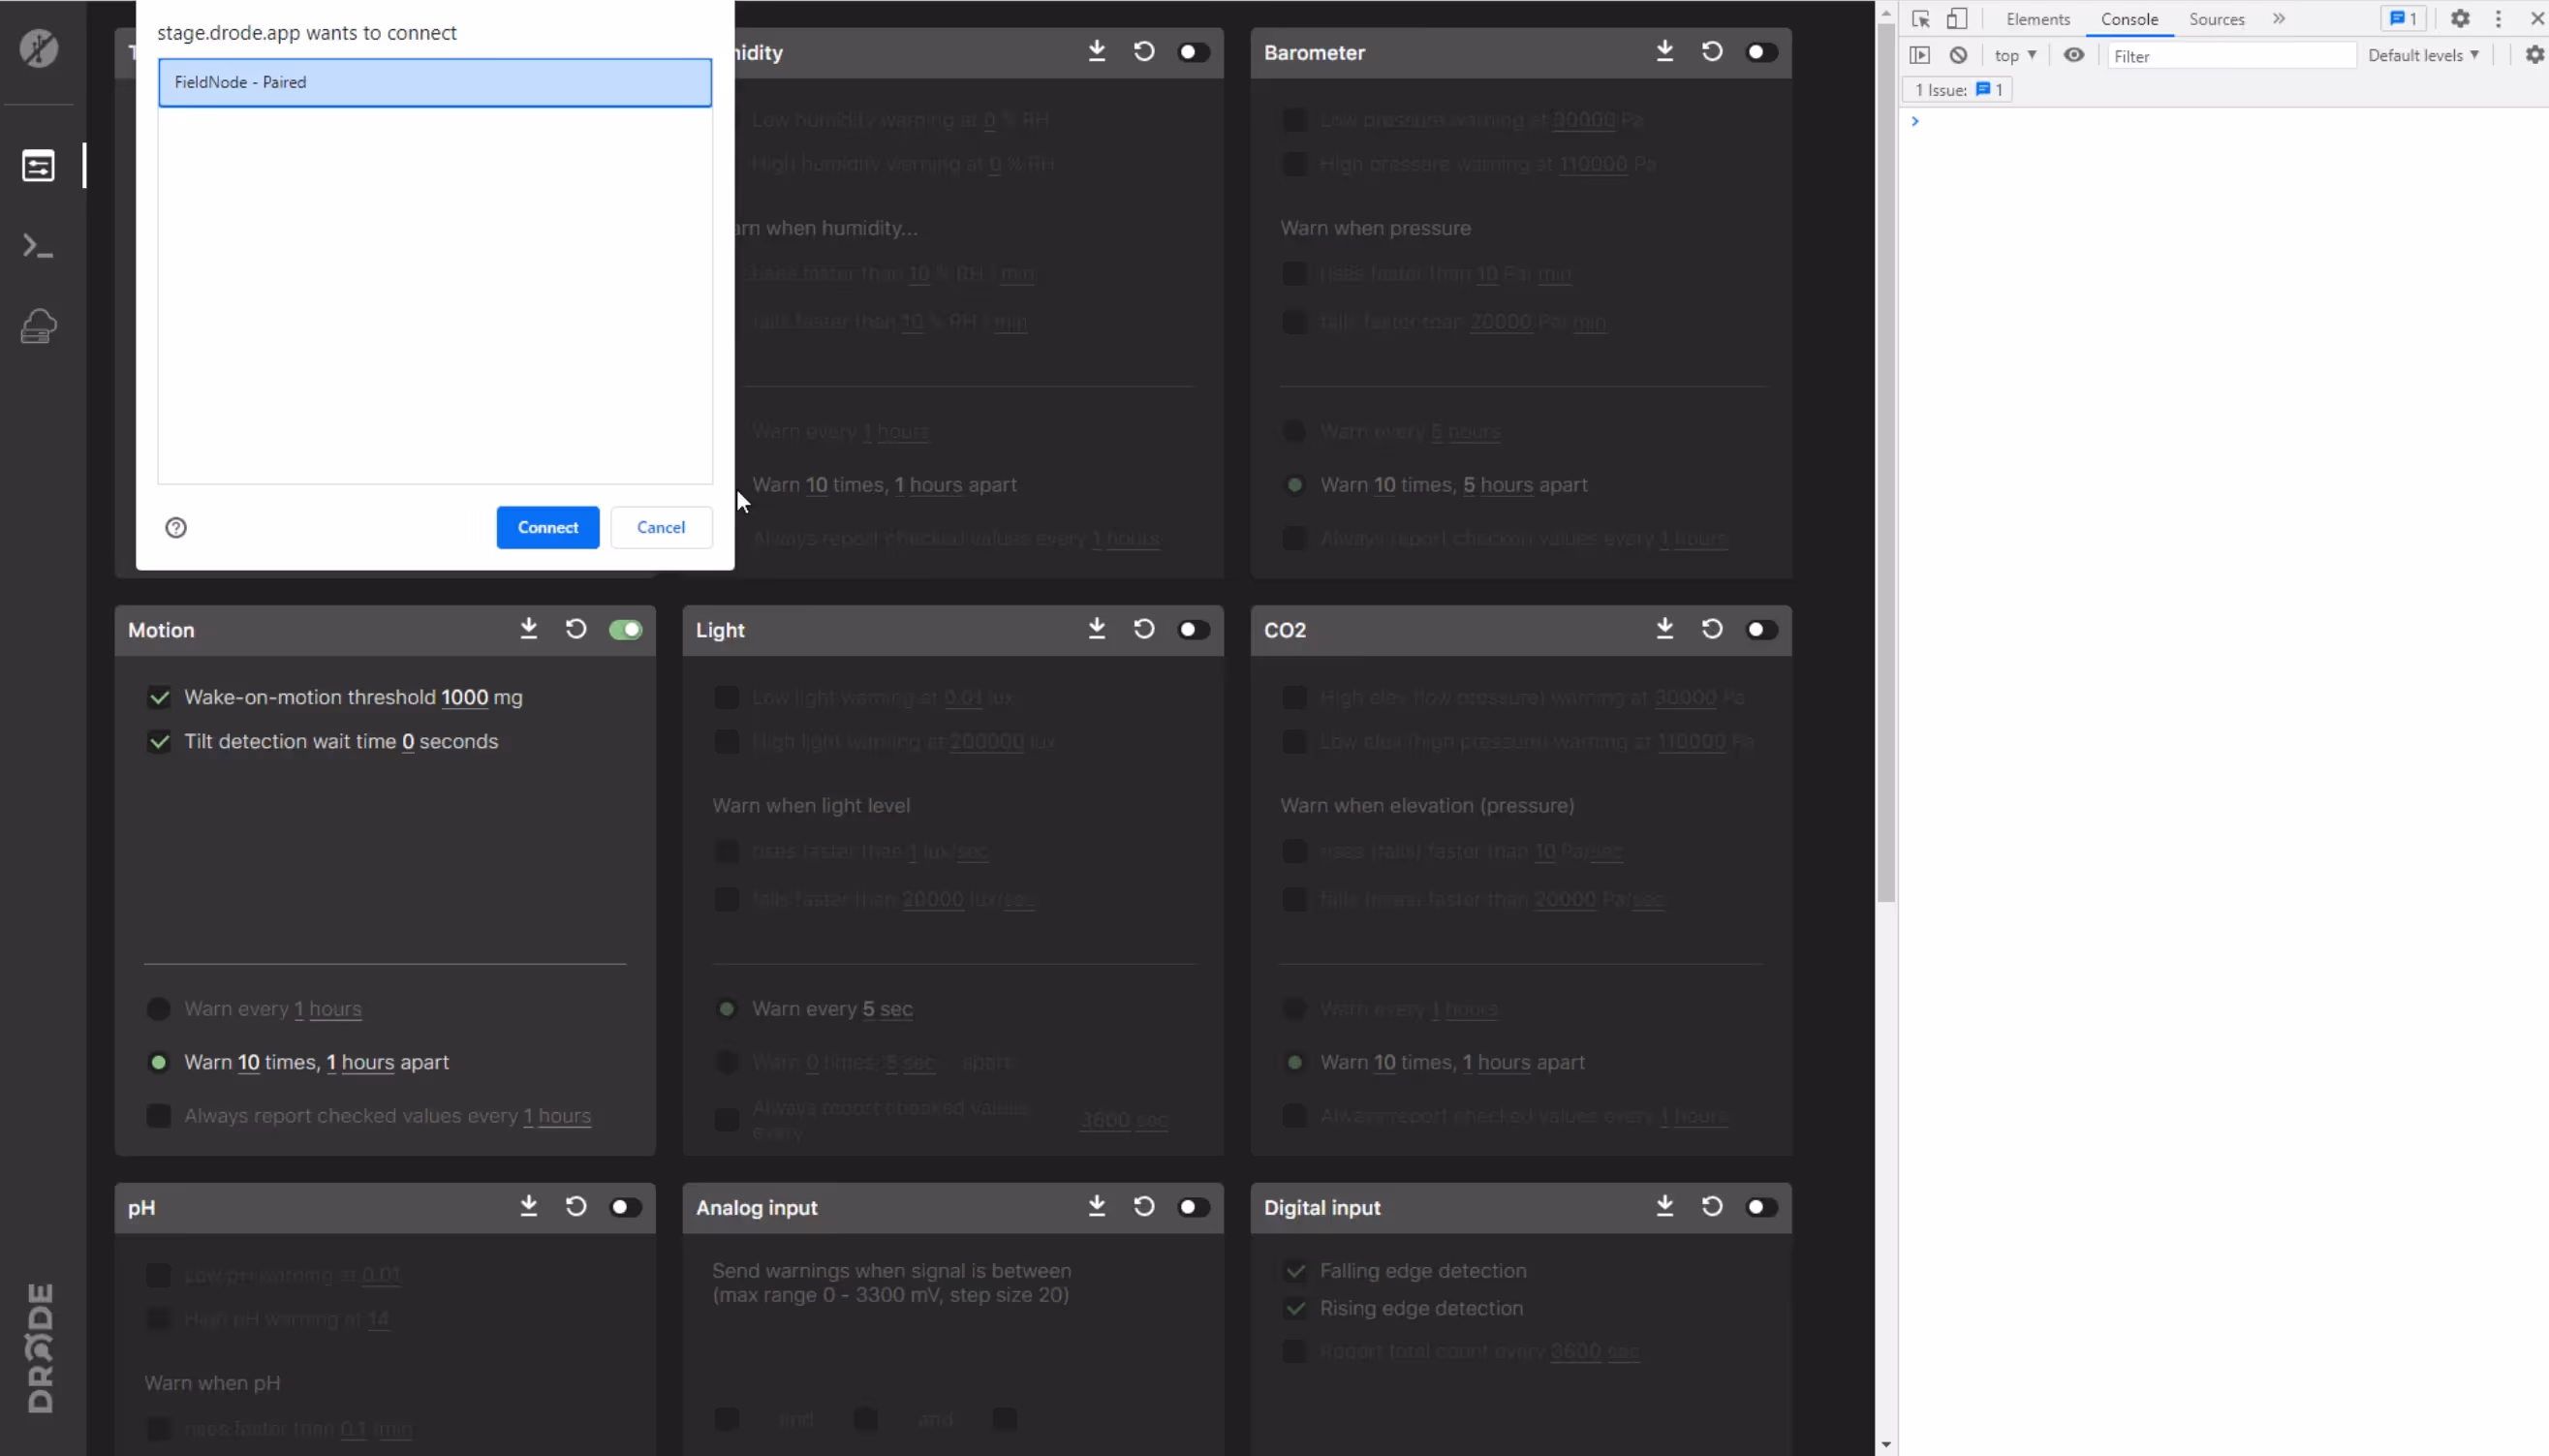Focus the console Filter field
The image size is (2549, 1456).
[x=2231, y=56]
